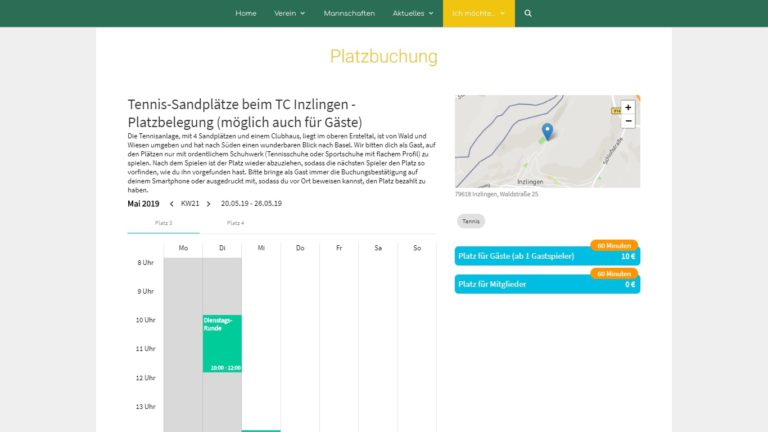The height and width of the screenshot is (432, 768).
Task: Click the So column header
Action: point(417,248)
